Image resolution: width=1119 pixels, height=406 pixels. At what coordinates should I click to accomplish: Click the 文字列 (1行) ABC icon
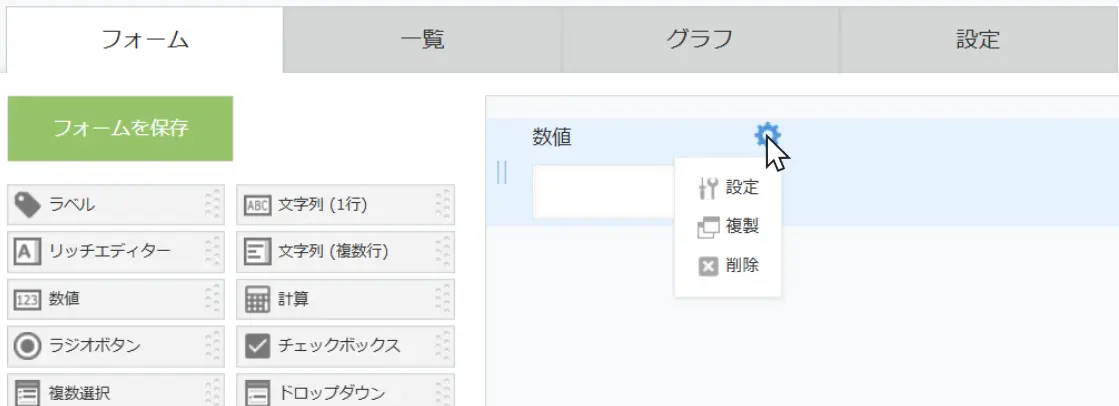[257, 206]
